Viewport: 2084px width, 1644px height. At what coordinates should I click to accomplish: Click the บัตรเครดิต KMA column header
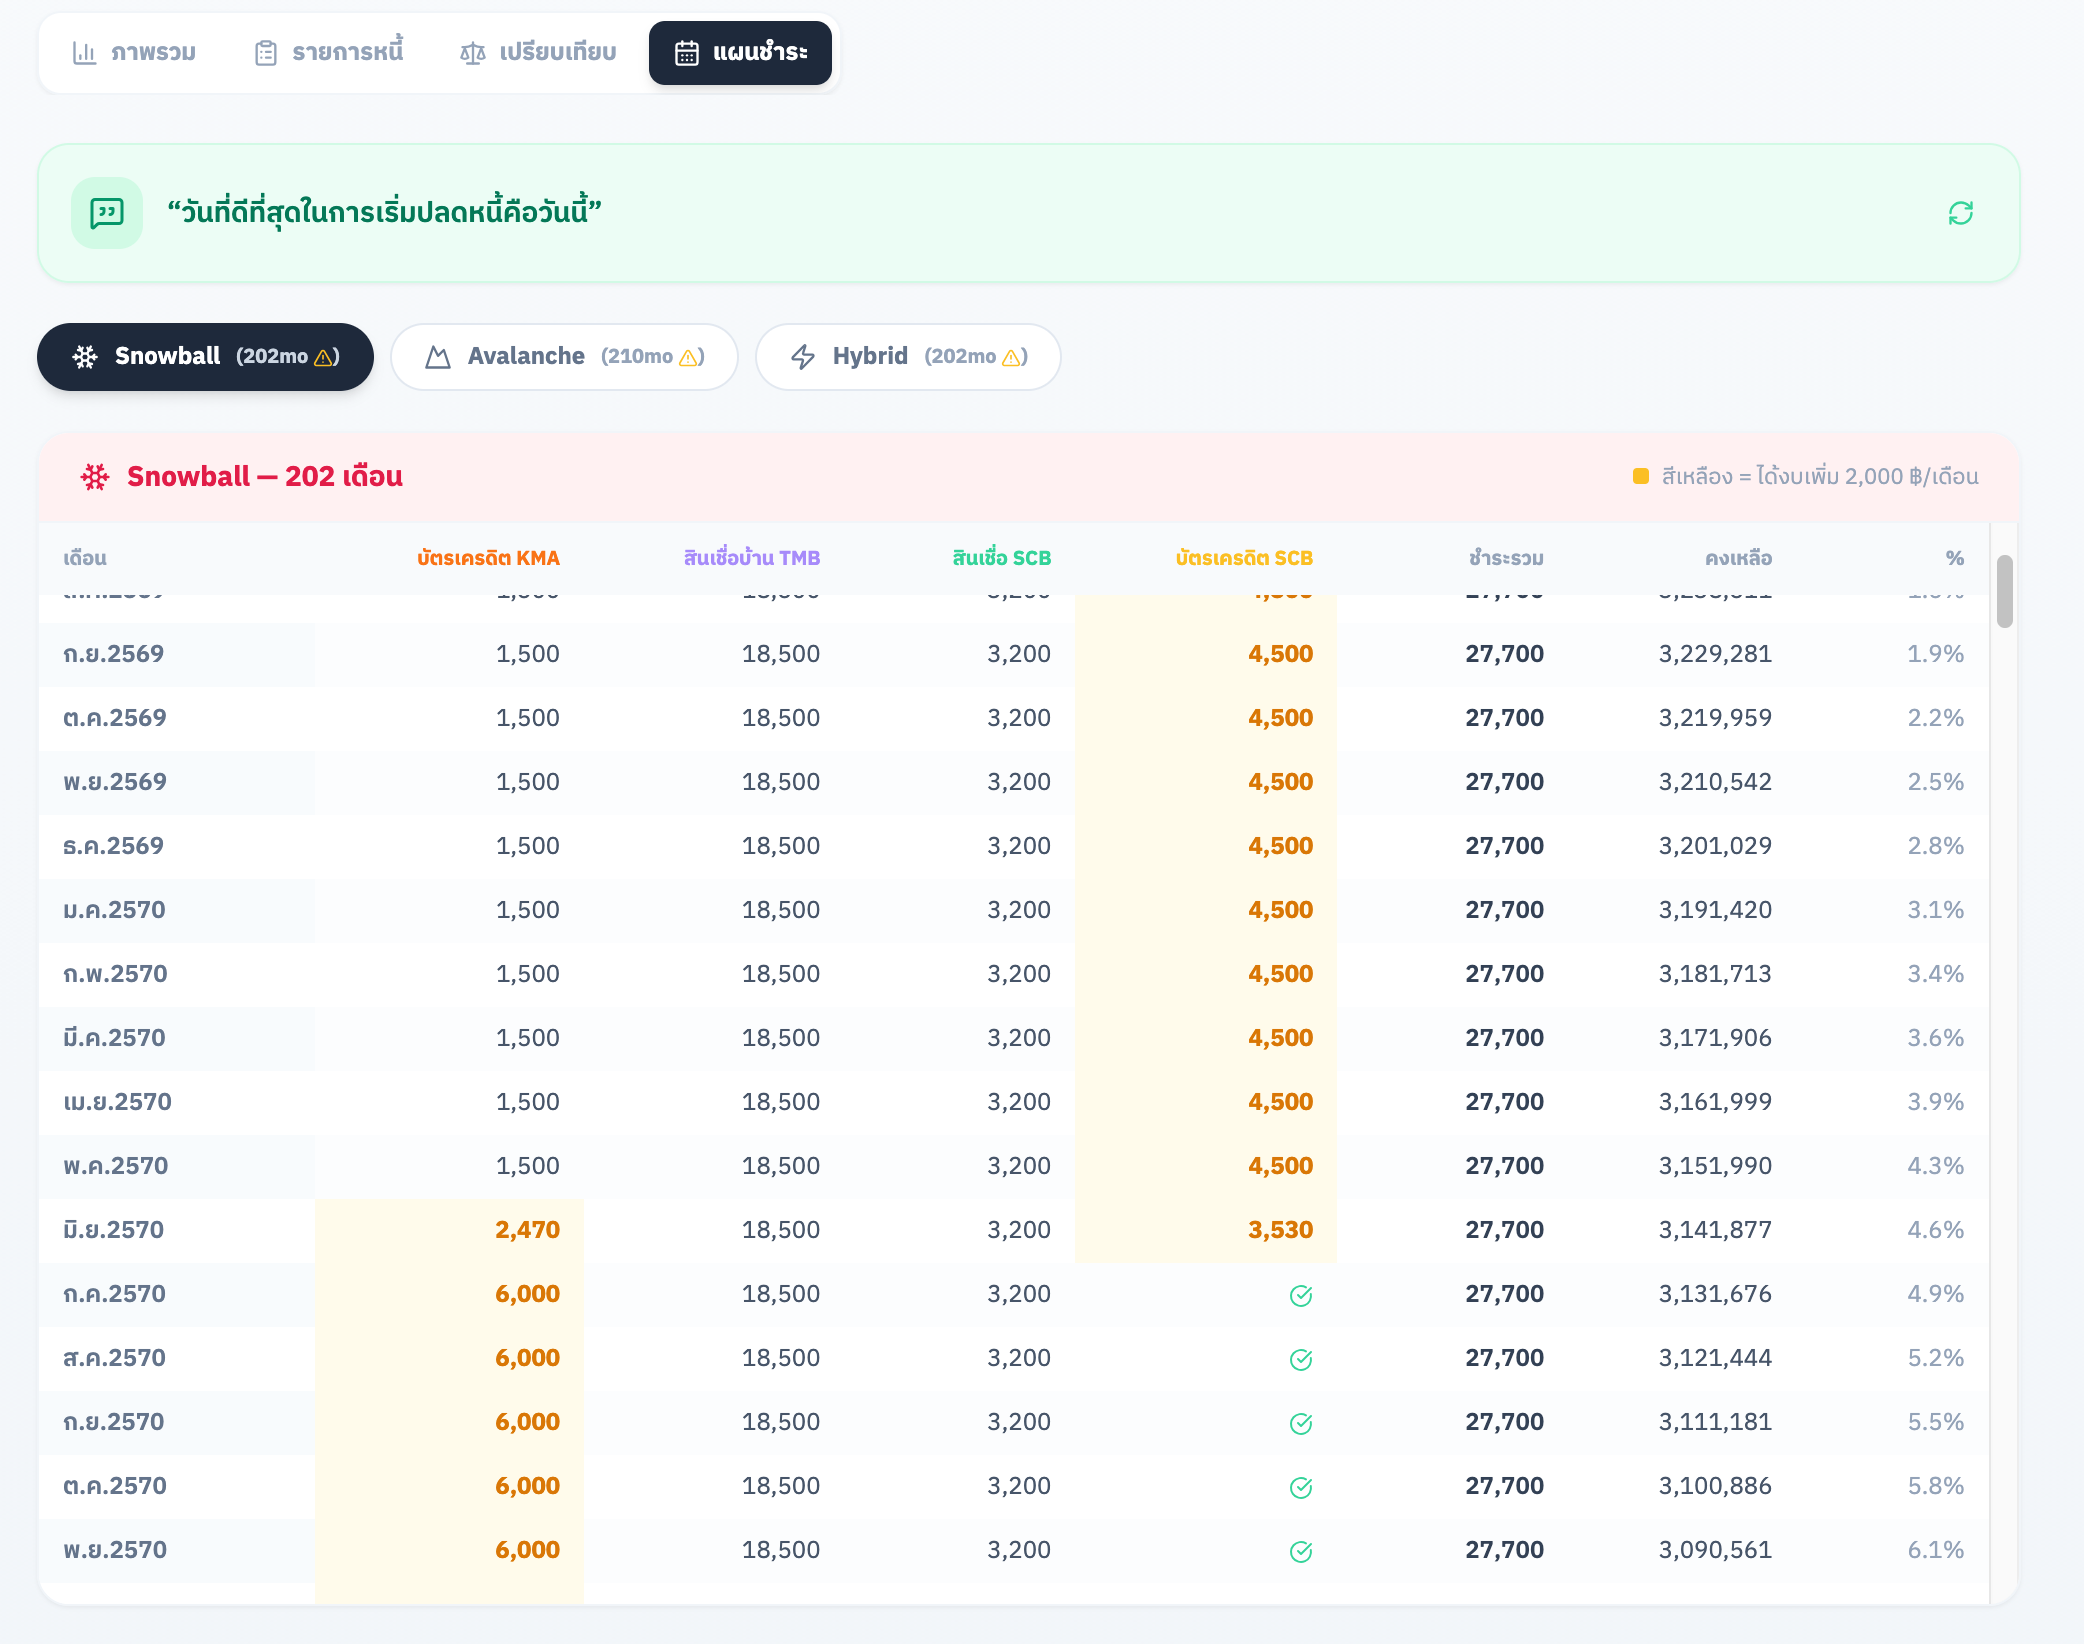click(x=488, y=558)
